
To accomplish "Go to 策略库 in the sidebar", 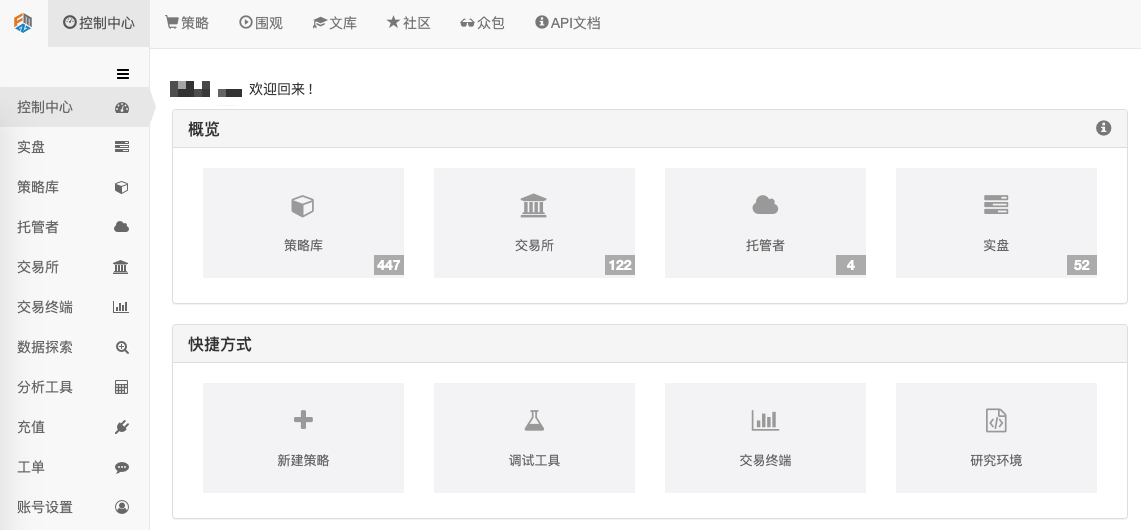I will click(x=74, y=187).
